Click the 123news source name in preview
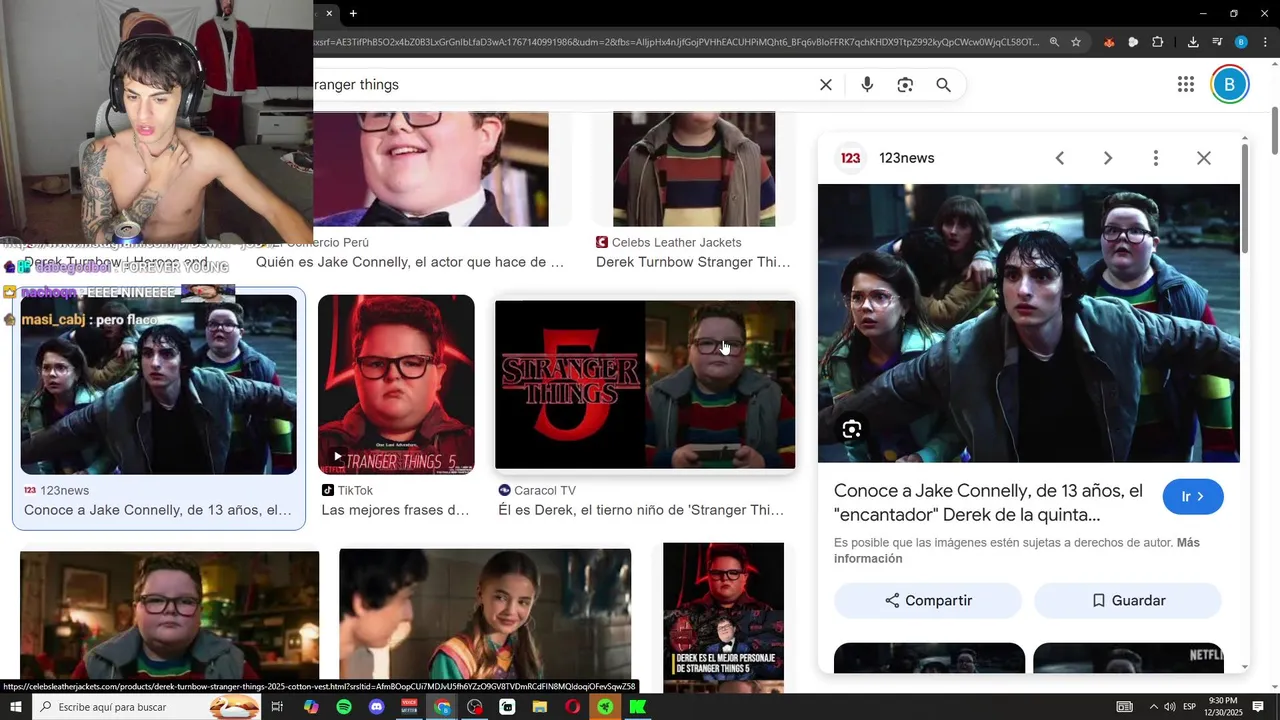The width and height of the screenshot is (1280, 720). (x=907, y=158)
